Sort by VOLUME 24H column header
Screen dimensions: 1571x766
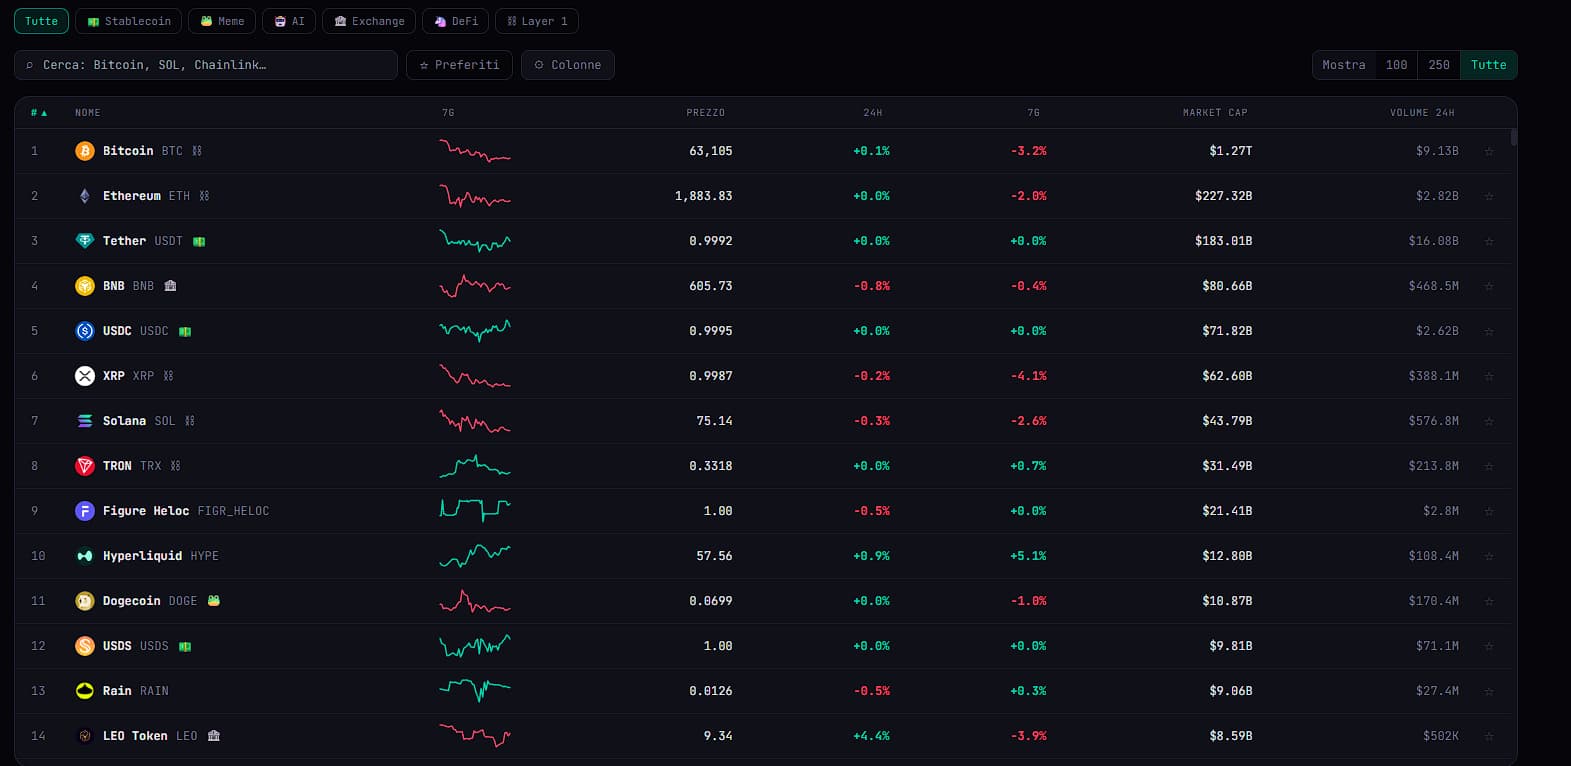(1422, 113)
